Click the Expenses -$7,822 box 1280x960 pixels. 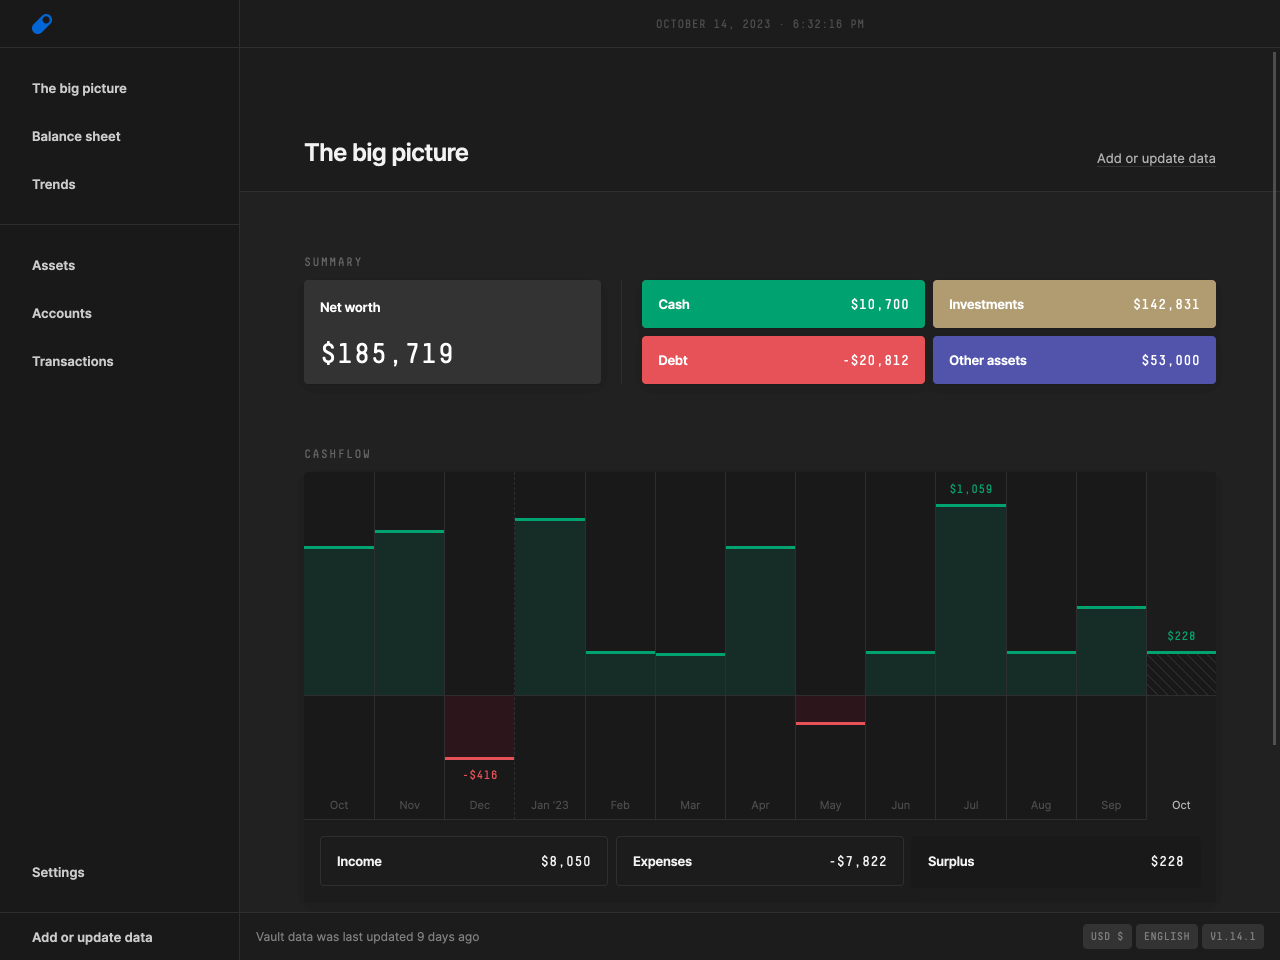[x=760, y=861]
